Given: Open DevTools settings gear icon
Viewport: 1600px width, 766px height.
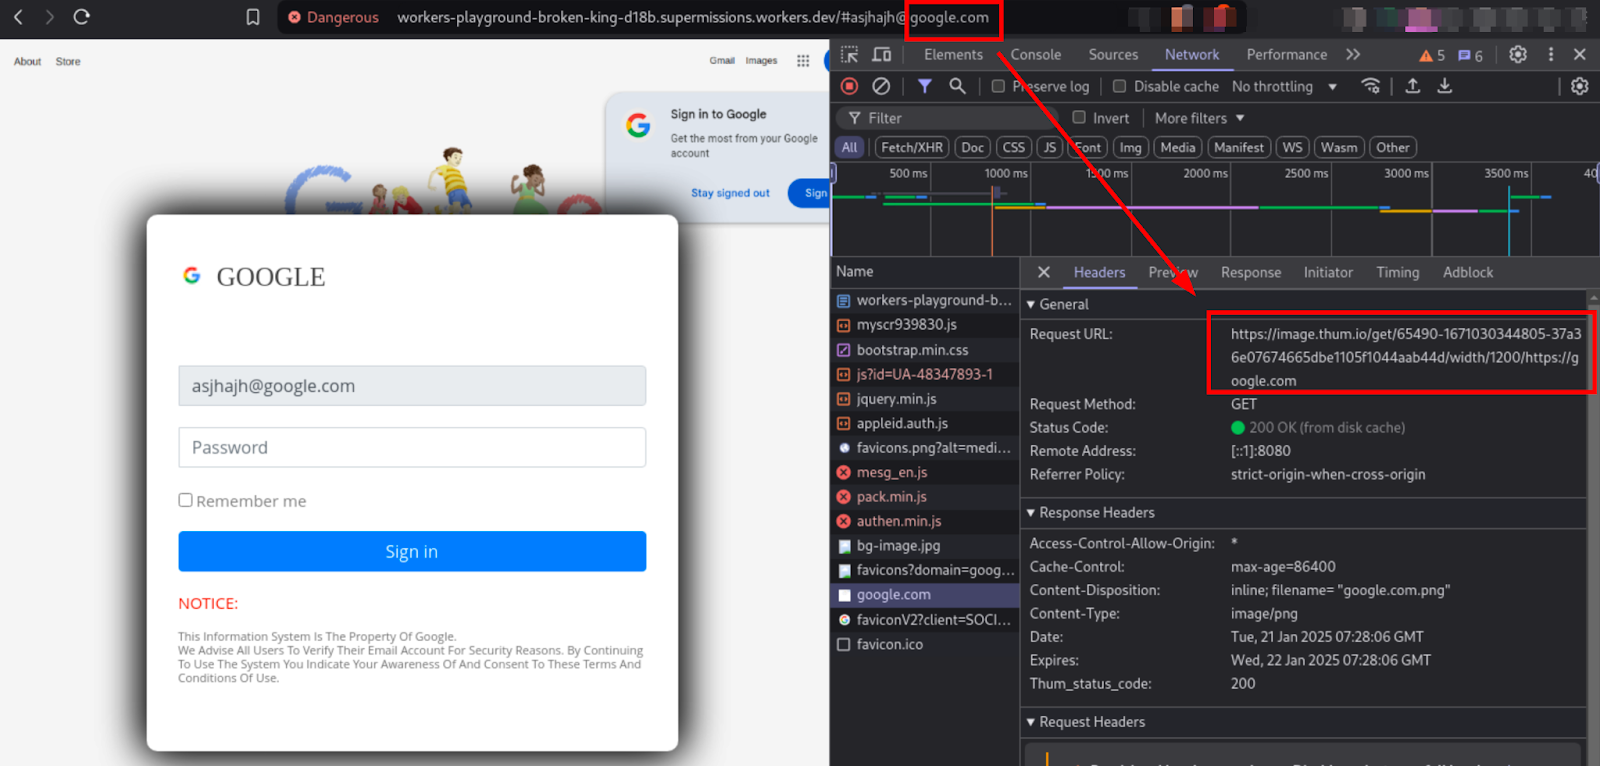Looking at the screenshot, I should 1518,55.
